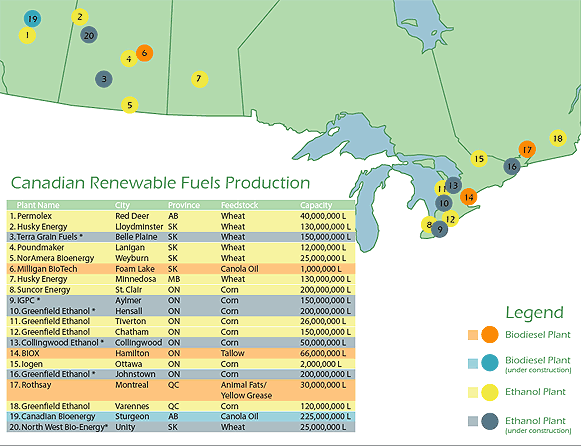Screen dimensions: 581x446
Task: Click gray map marker 9
Action: coord(440,229)
